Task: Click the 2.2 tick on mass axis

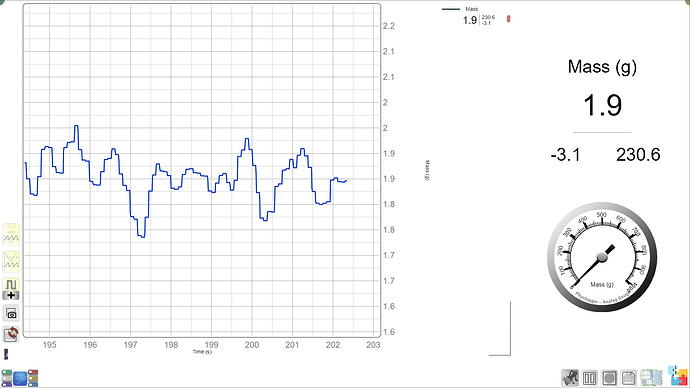Action: tap(389, 26)
